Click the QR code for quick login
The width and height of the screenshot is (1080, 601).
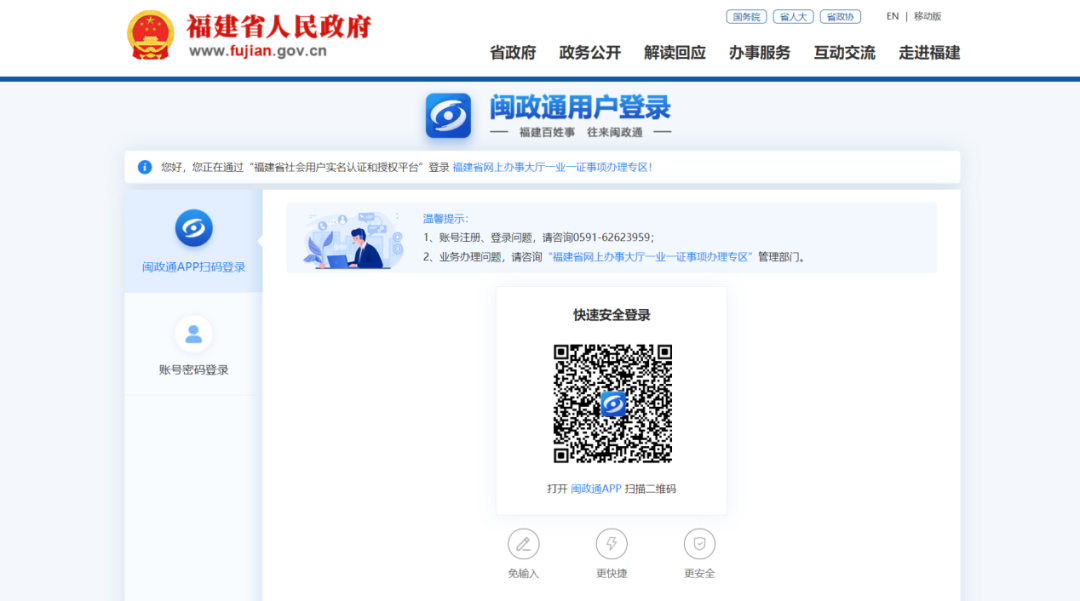(x=612, y=404)
